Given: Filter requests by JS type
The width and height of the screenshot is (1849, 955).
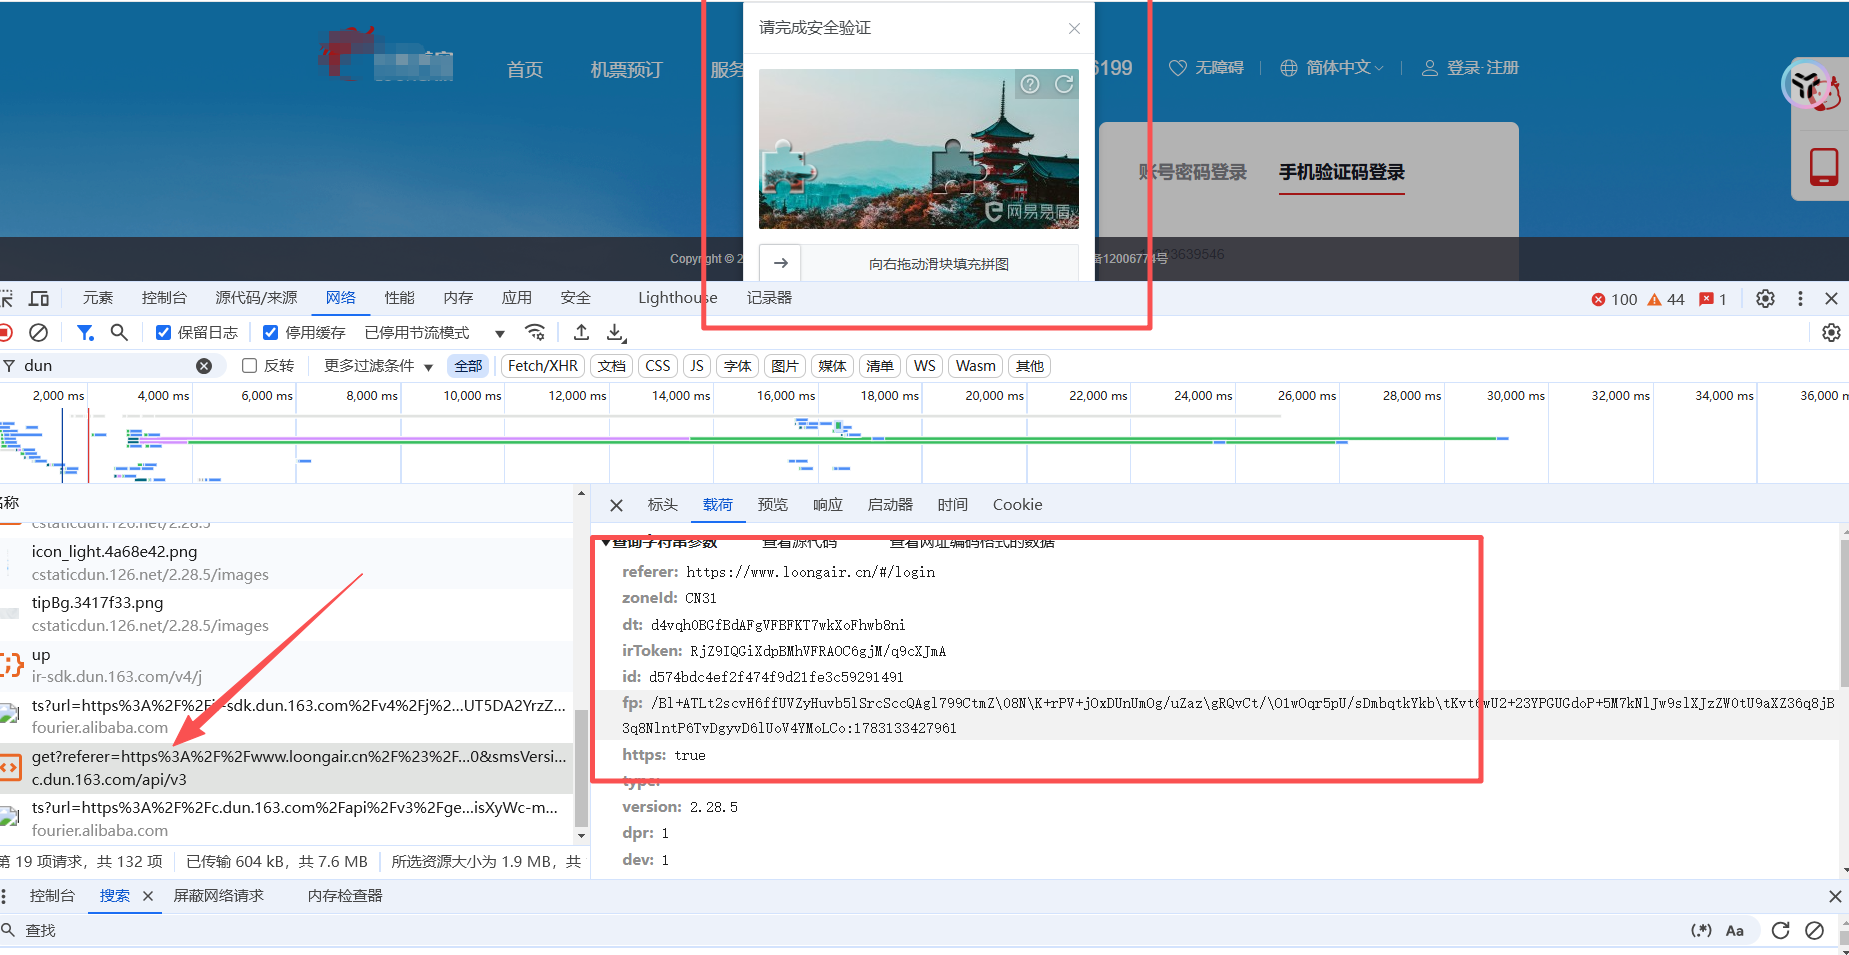Looking at the screenshot, I should (697, 366).
